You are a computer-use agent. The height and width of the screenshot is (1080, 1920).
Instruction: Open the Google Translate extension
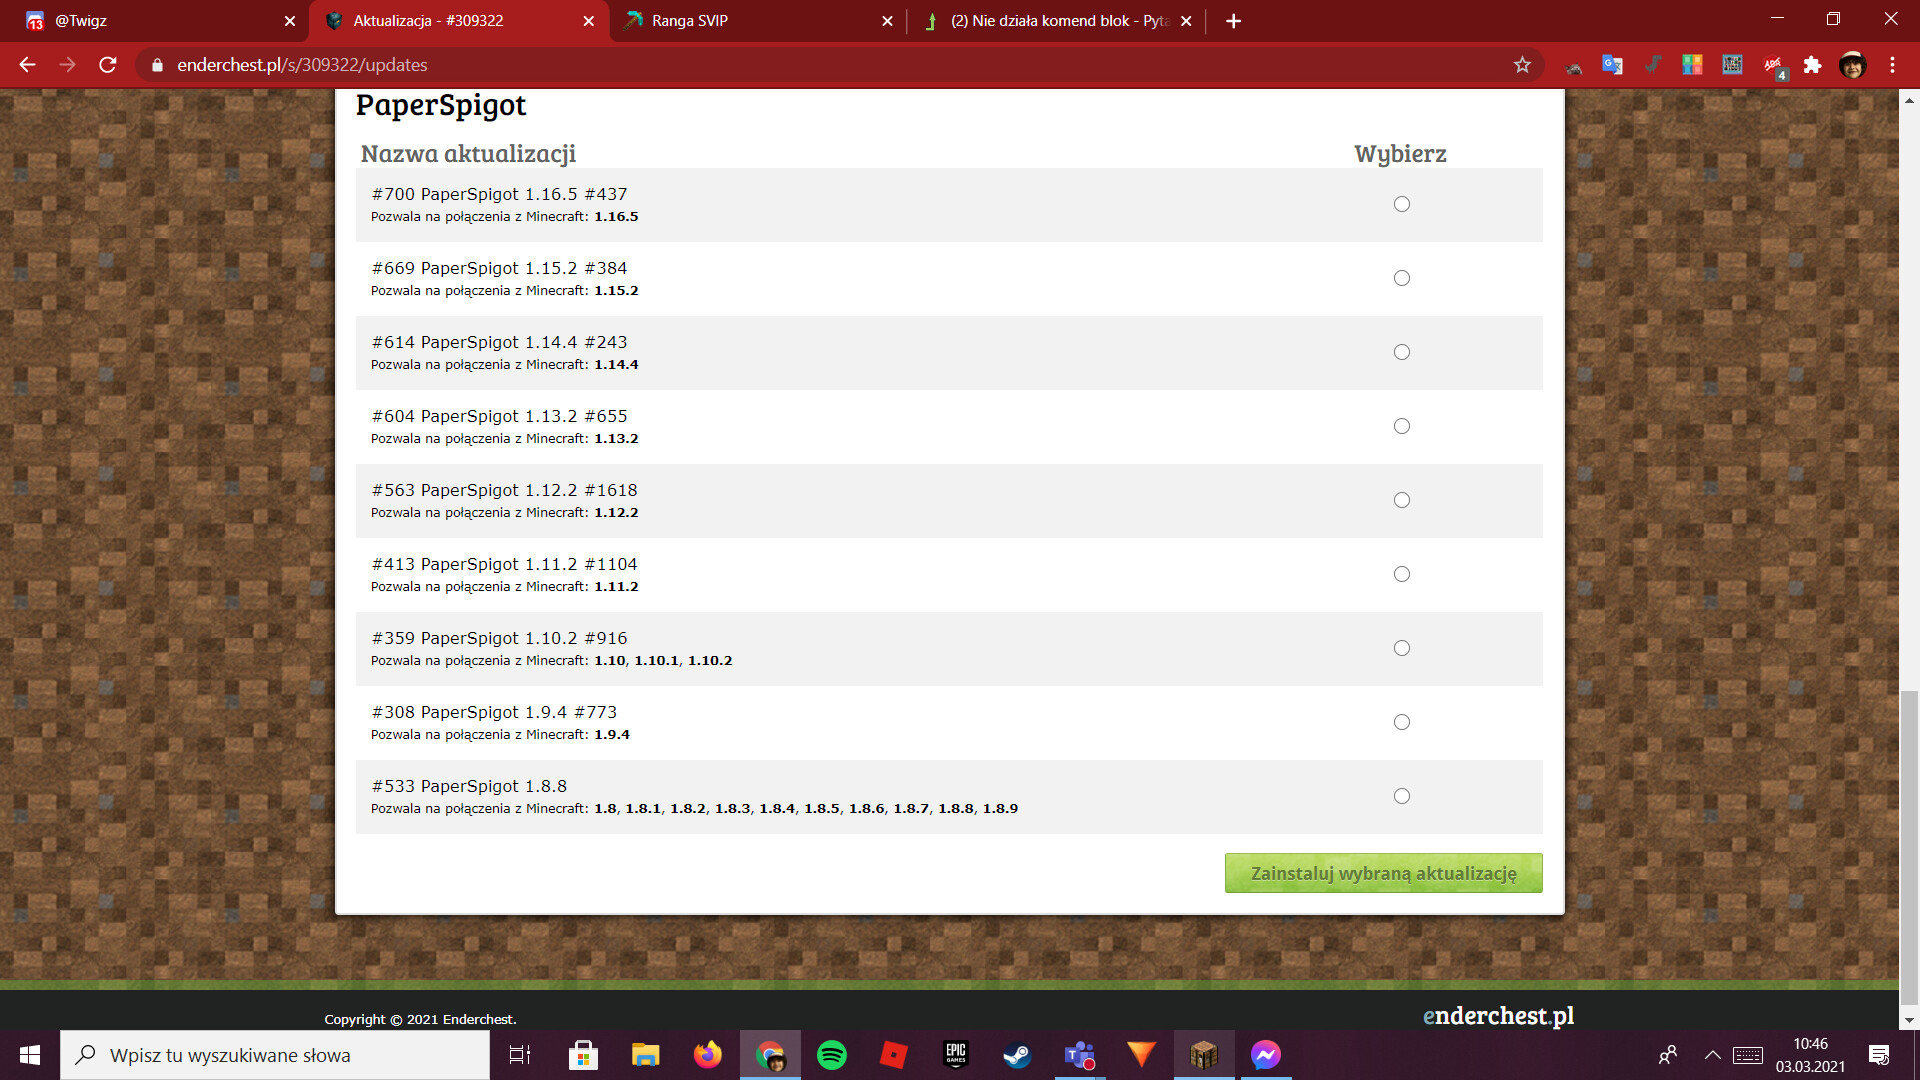click(1612, 65)
